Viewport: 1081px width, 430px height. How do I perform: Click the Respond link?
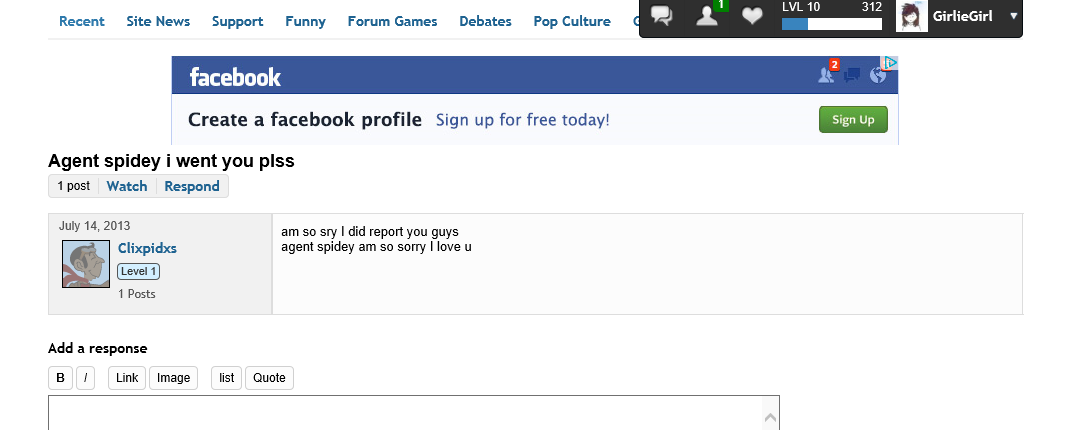[x=192, y=186]
